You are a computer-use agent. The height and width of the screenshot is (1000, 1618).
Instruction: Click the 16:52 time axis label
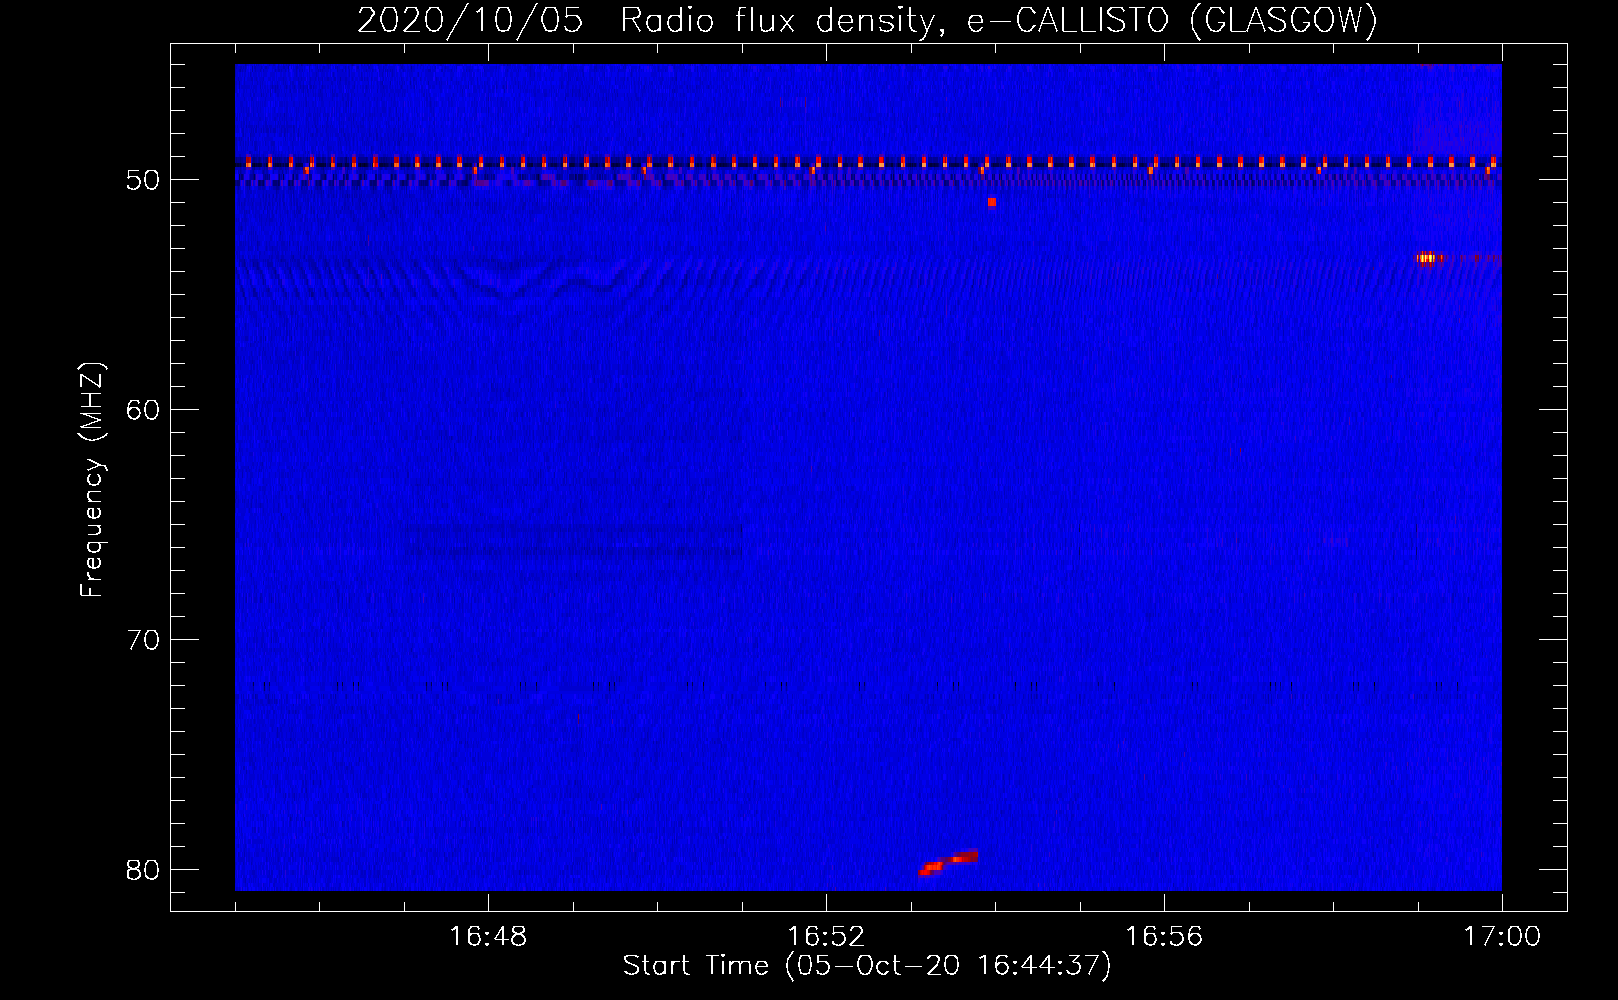click(826, 937)
